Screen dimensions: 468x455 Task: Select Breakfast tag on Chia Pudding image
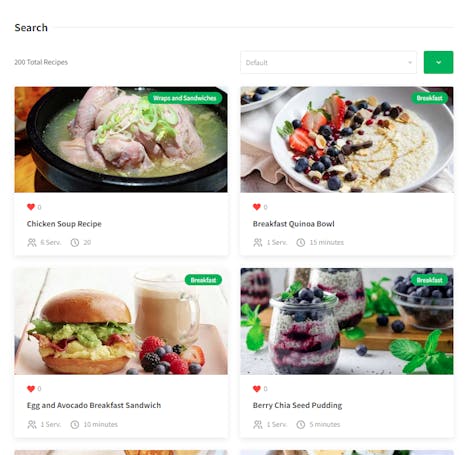[x=429, y=280]
